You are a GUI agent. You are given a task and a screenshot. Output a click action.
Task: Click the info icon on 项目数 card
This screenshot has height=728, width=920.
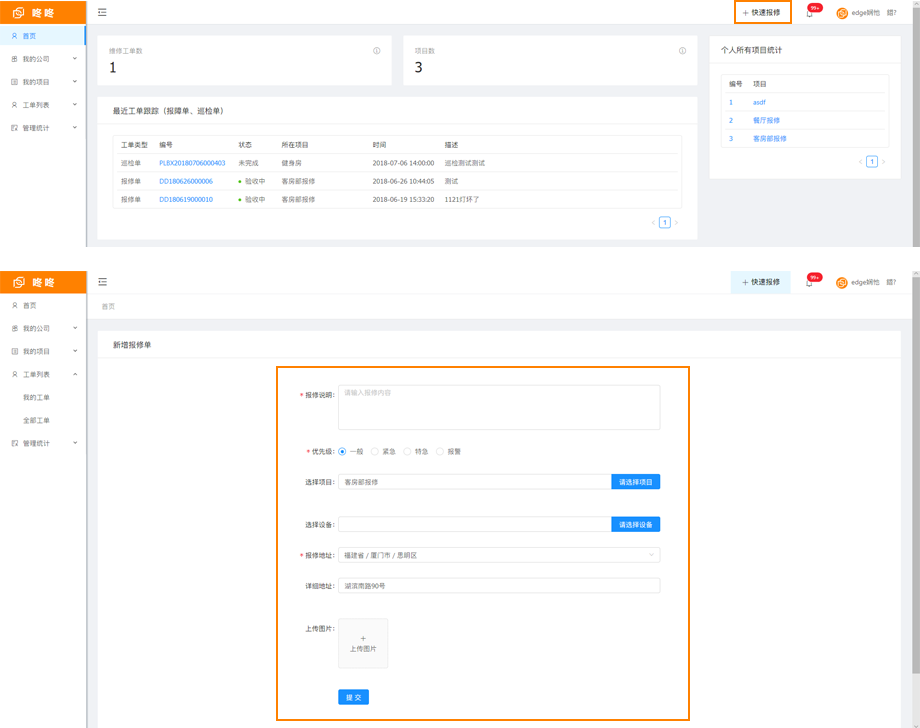(x=683, y=51)
